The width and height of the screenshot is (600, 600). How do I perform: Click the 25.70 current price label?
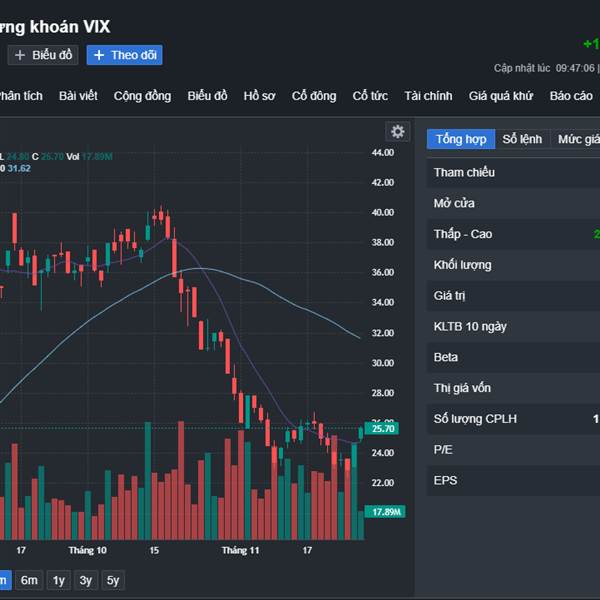(x=384, y=428)
